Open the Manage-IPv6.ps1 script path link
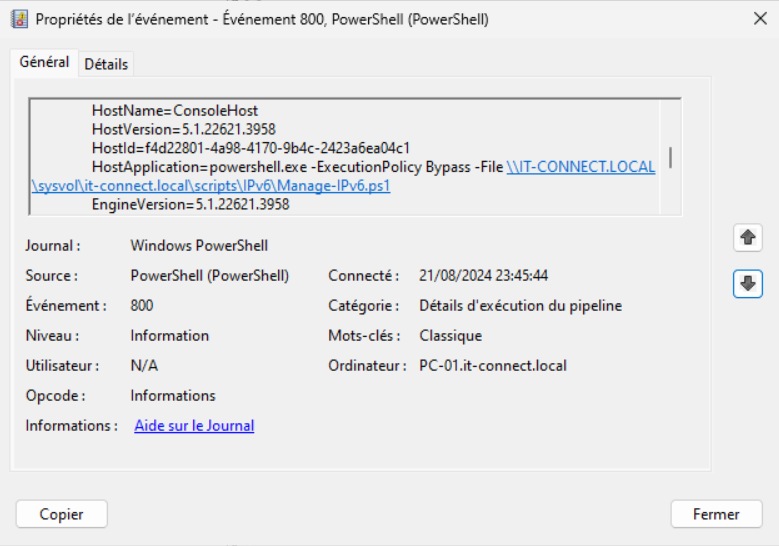Image resolution: width=779 pixels, height=546 pixels. click(x=210, y=186)
